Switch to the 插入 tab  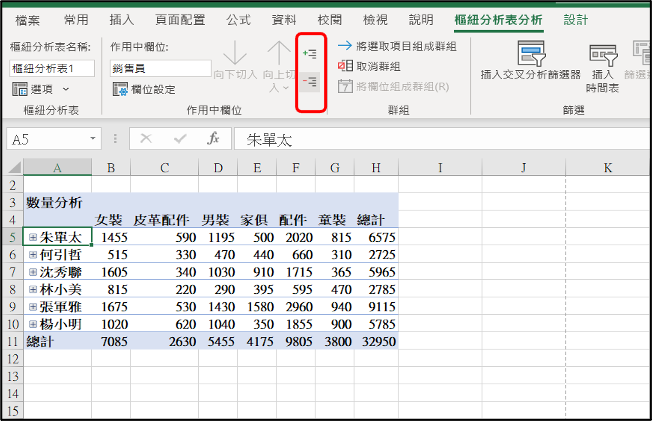click(x=121, y=20)
